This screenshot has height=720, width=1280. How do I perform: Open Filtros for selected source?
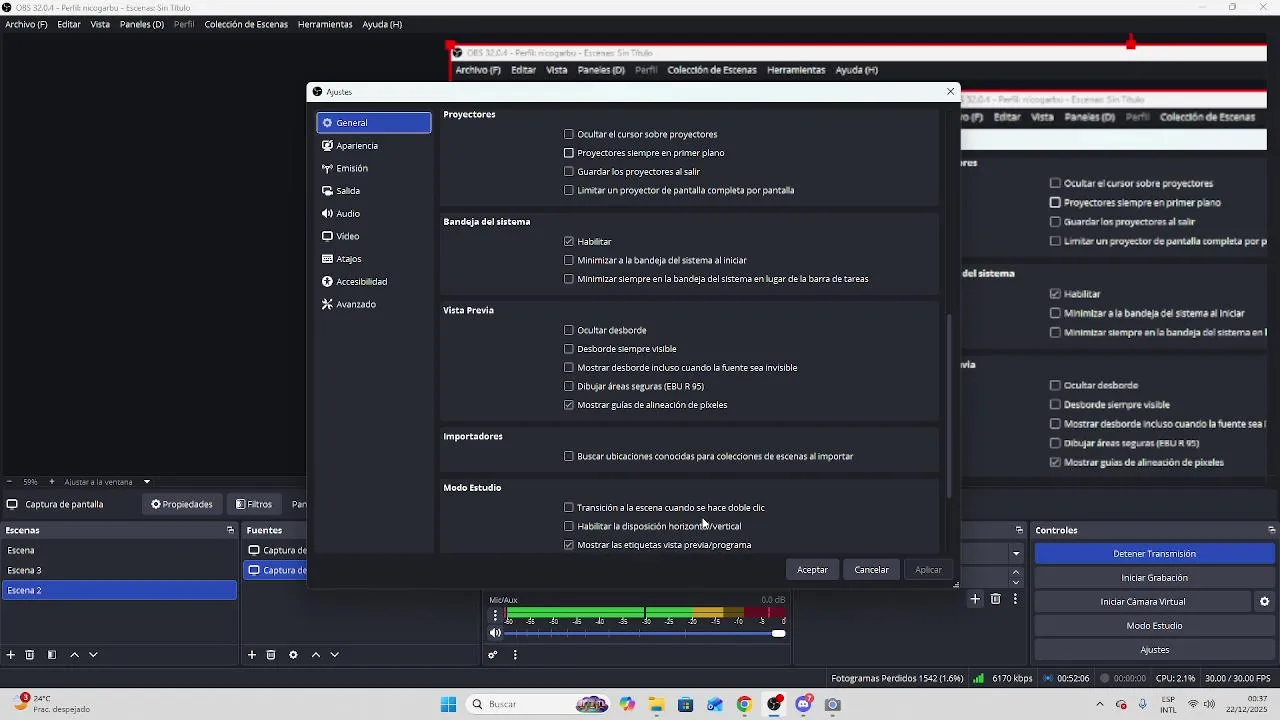click(254, 505)
